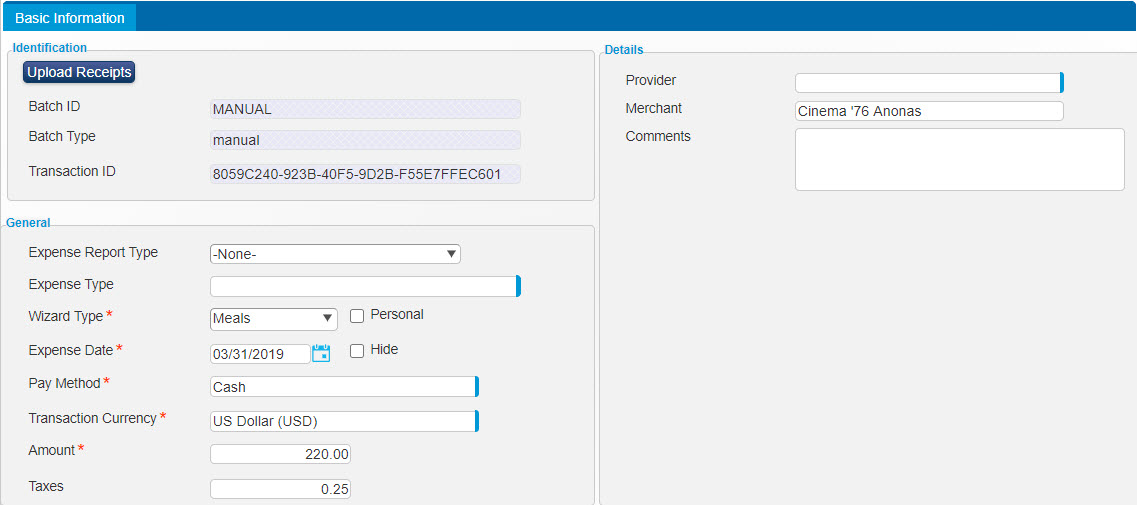Screen dimensions: 1137x505
Task: Expand the Expense Report Type dropdown
Action: click(x=335, y=254)
